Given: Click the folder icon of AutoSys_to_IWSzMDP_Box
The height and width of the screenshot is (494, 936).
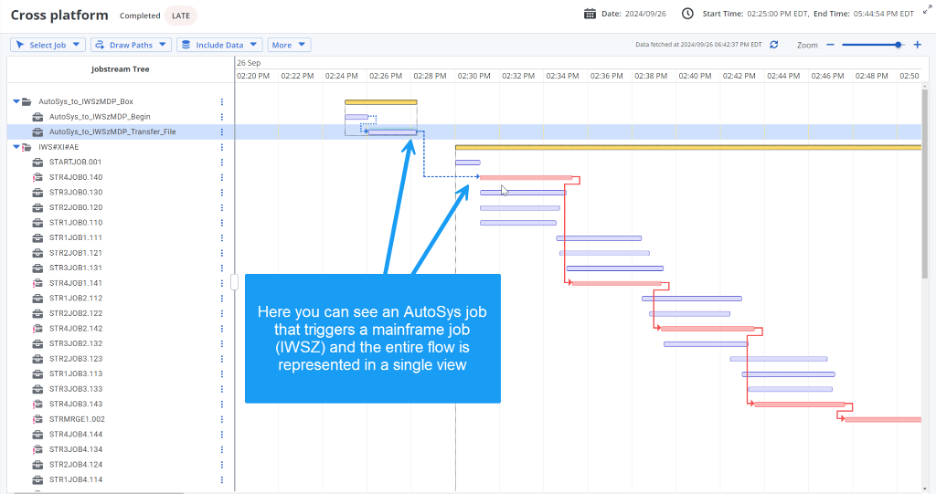Looking at the screenshot, I should (27, 101).
